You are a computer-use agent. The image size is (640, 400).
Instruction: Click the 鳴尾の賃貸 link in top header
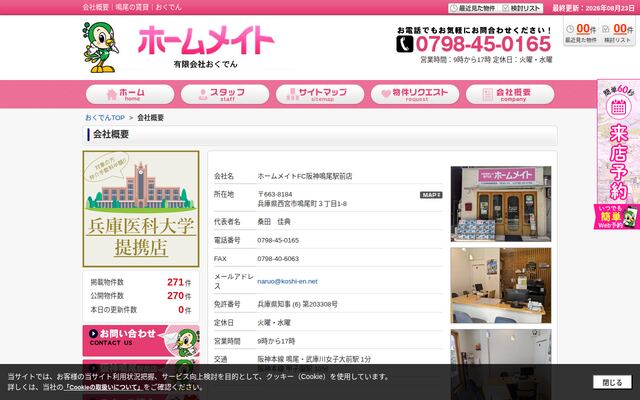(x=132, y=7)
